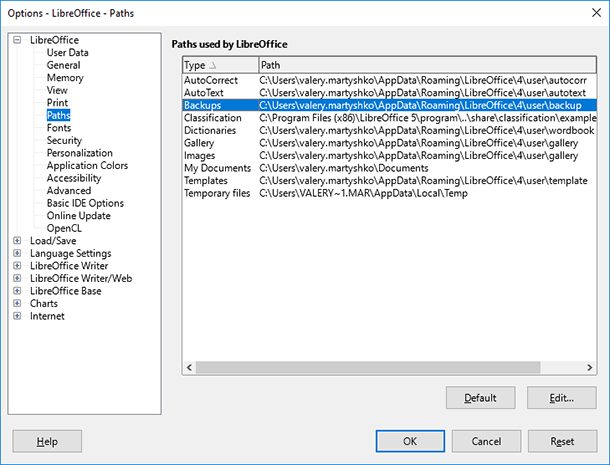Open the Edit... path dialog

pyautogui.click(x=562, y=398)
